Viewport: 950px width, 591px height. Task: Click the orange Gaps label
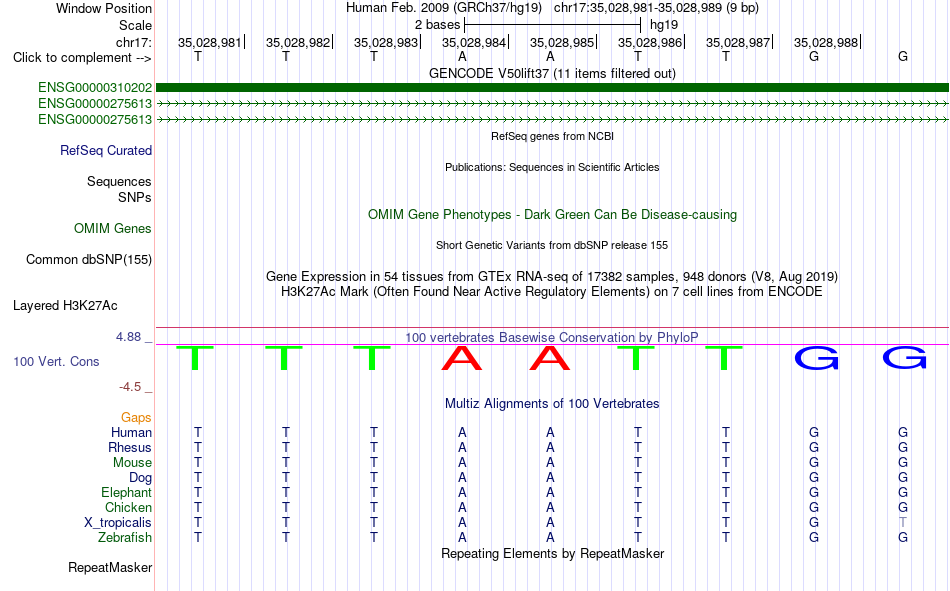pyautogui.click(x=136, y=418)
